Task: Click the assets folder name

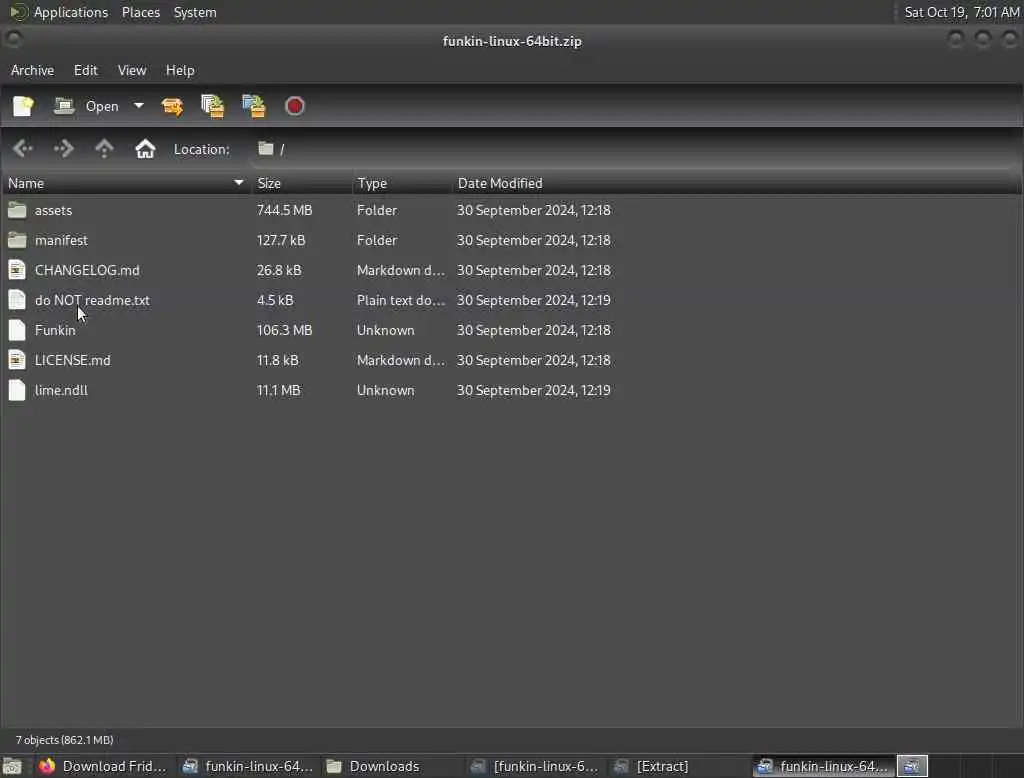Action: point(54,210)
